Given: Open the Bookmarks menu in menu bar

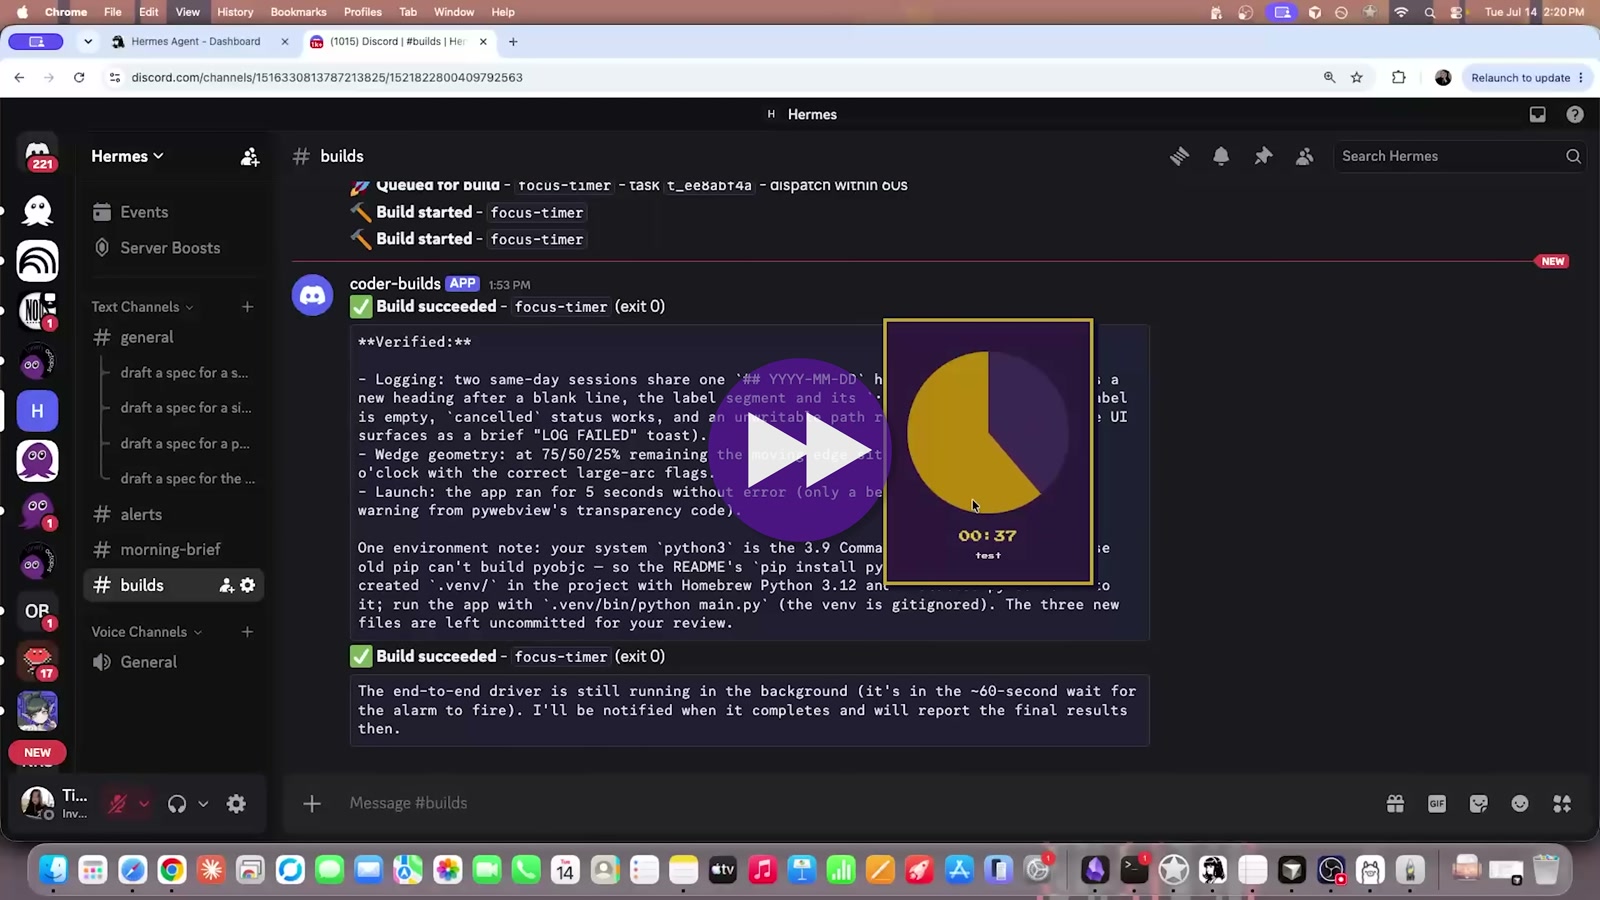Looking at the screenshot, I should pos(298,12).
